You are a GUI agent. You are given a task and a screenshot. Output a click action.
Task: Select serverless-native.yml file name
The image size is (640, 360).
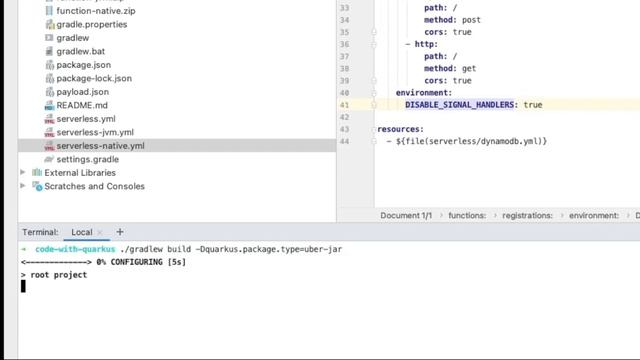click(100, 146)
